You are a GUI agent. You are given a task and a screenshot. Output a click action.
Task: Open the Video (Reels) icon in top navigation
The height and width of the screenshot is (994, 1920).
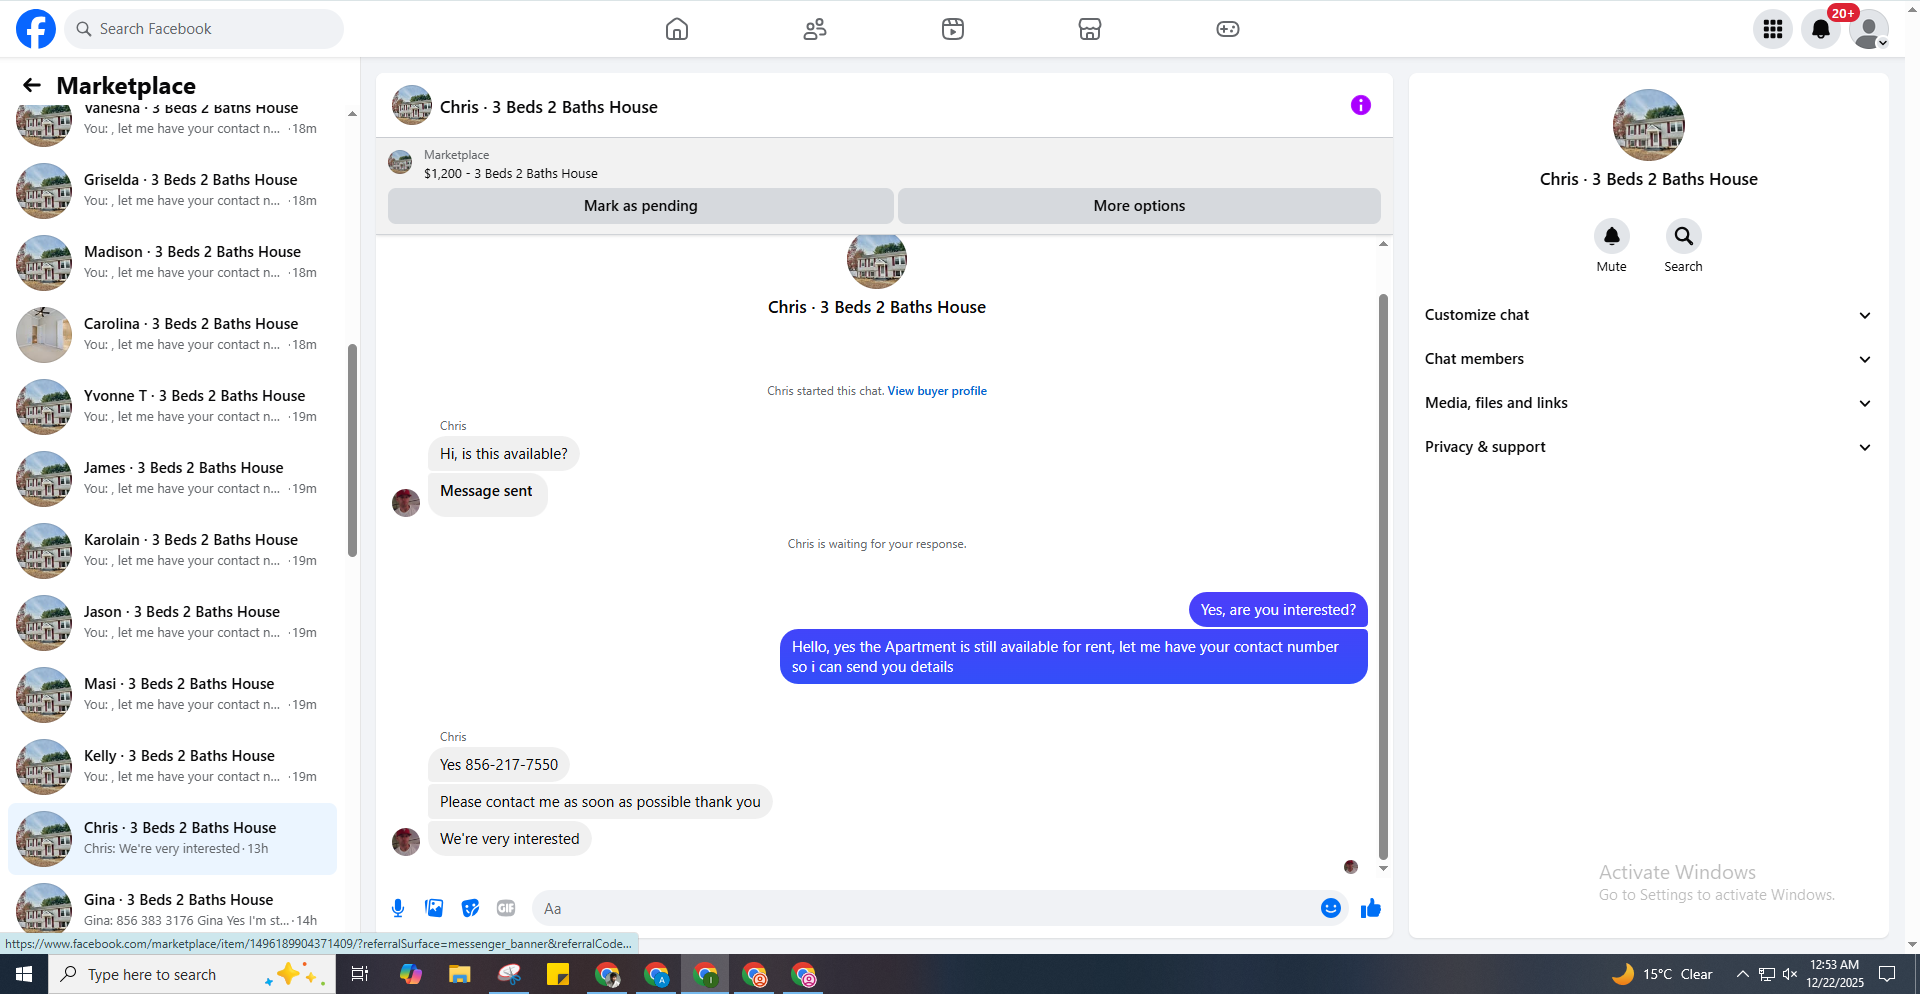click(x=953, y=29)
